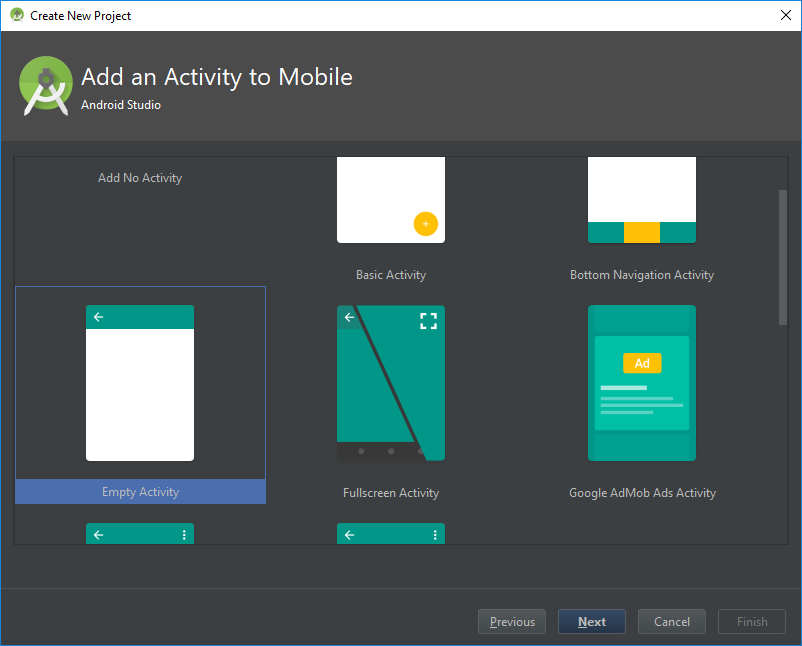
Task: Click the yellow floating action button icon
Action: (425, 224)
